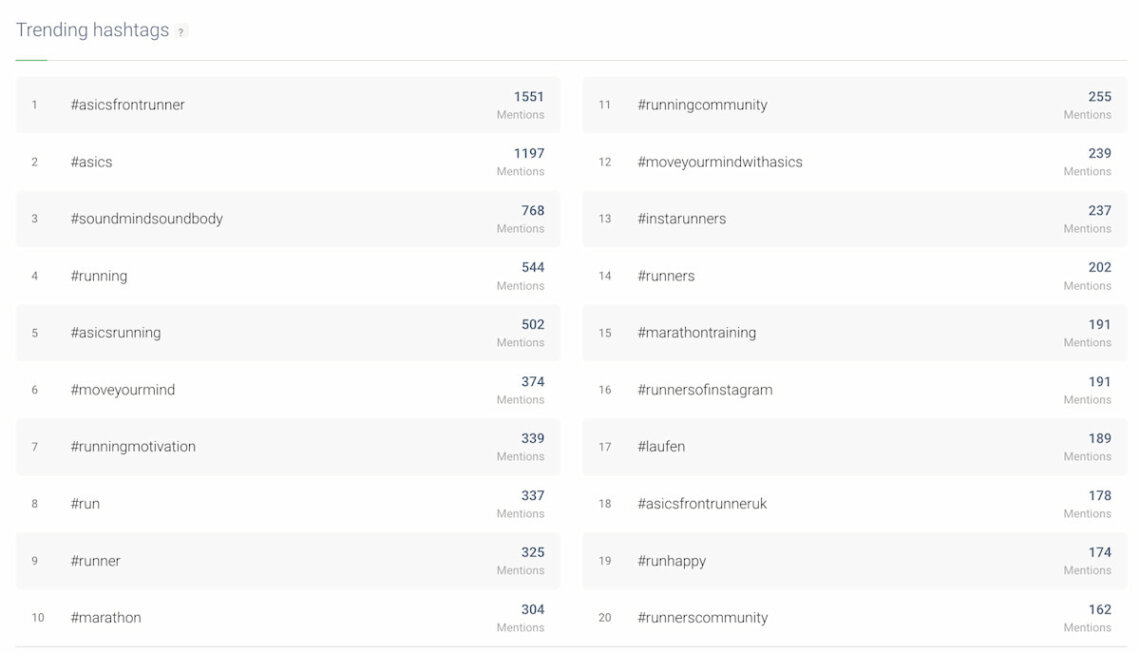Select the #marathontraining hashtag

[x=697, y=333]
